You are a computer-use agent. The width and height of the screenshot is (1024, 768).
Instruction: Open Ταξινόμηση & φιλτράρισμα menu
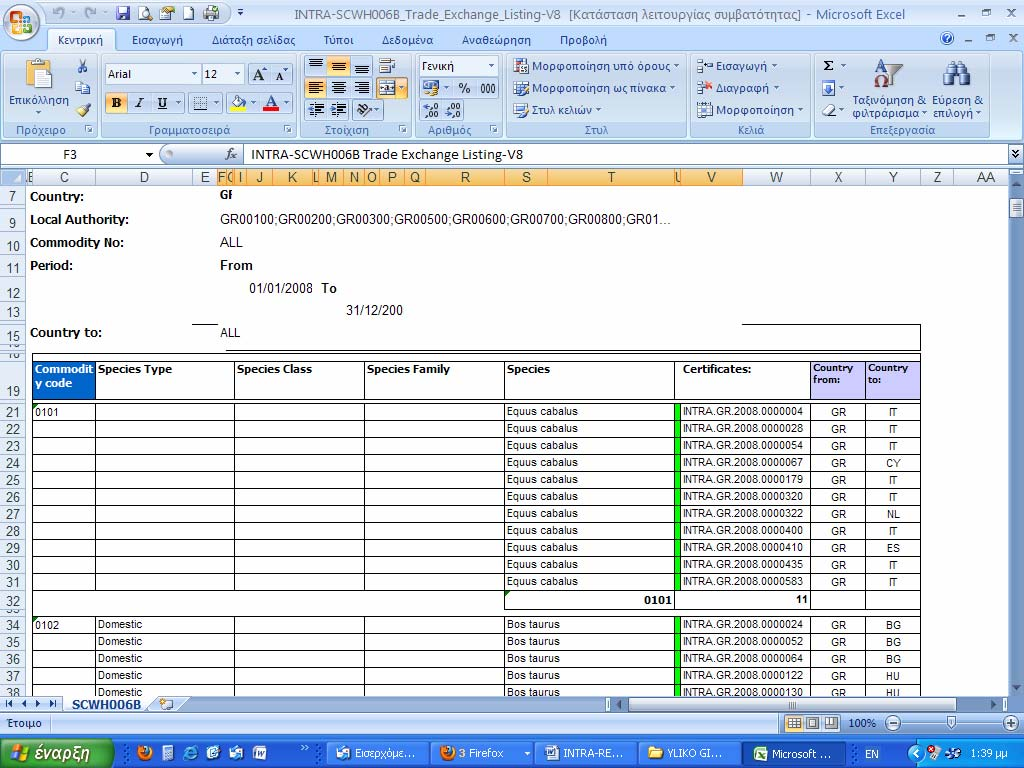(x=889, y=89)
